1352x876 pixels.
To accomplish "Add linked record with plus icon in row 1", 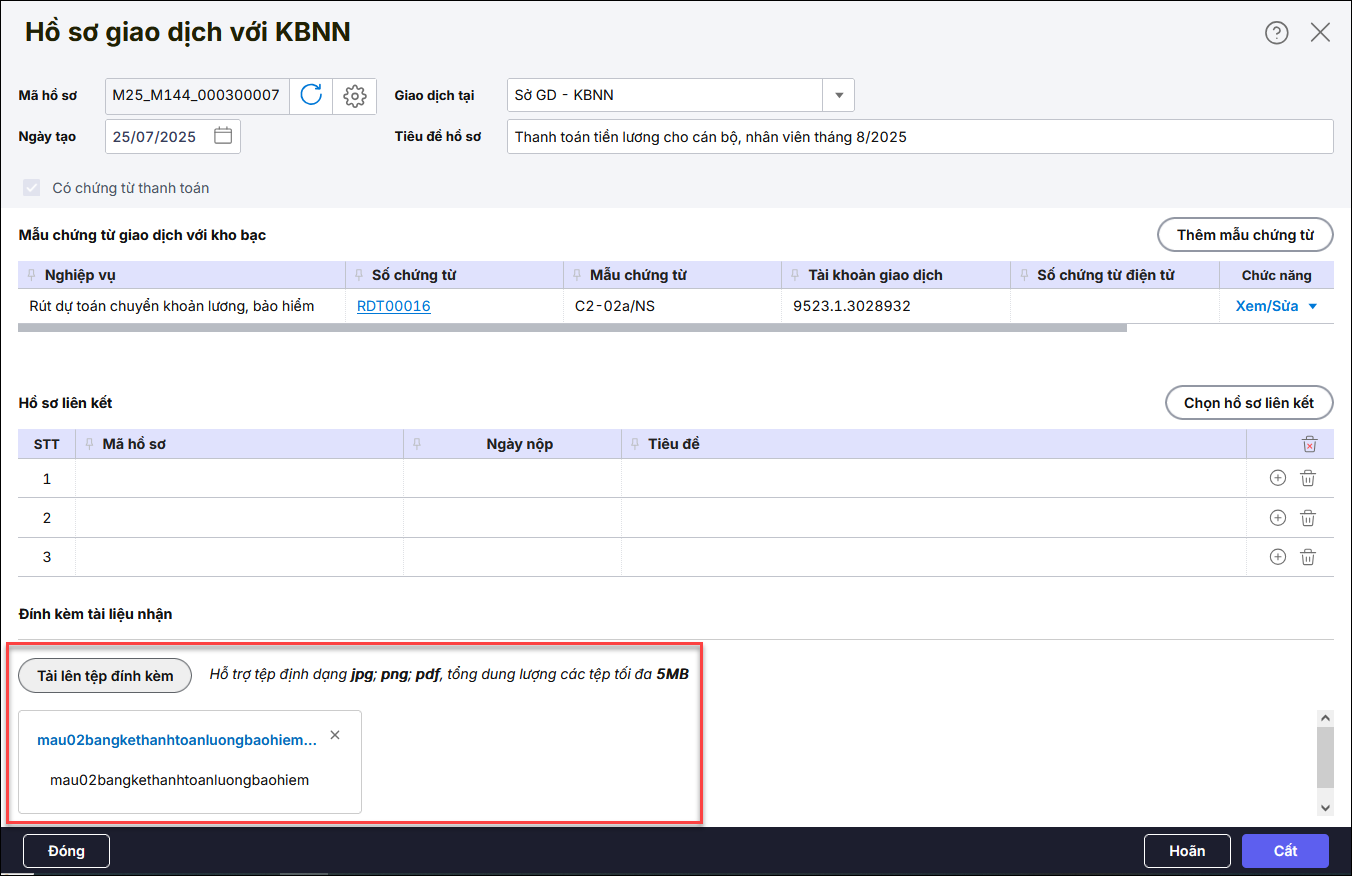I will (x=1277, y=478).
